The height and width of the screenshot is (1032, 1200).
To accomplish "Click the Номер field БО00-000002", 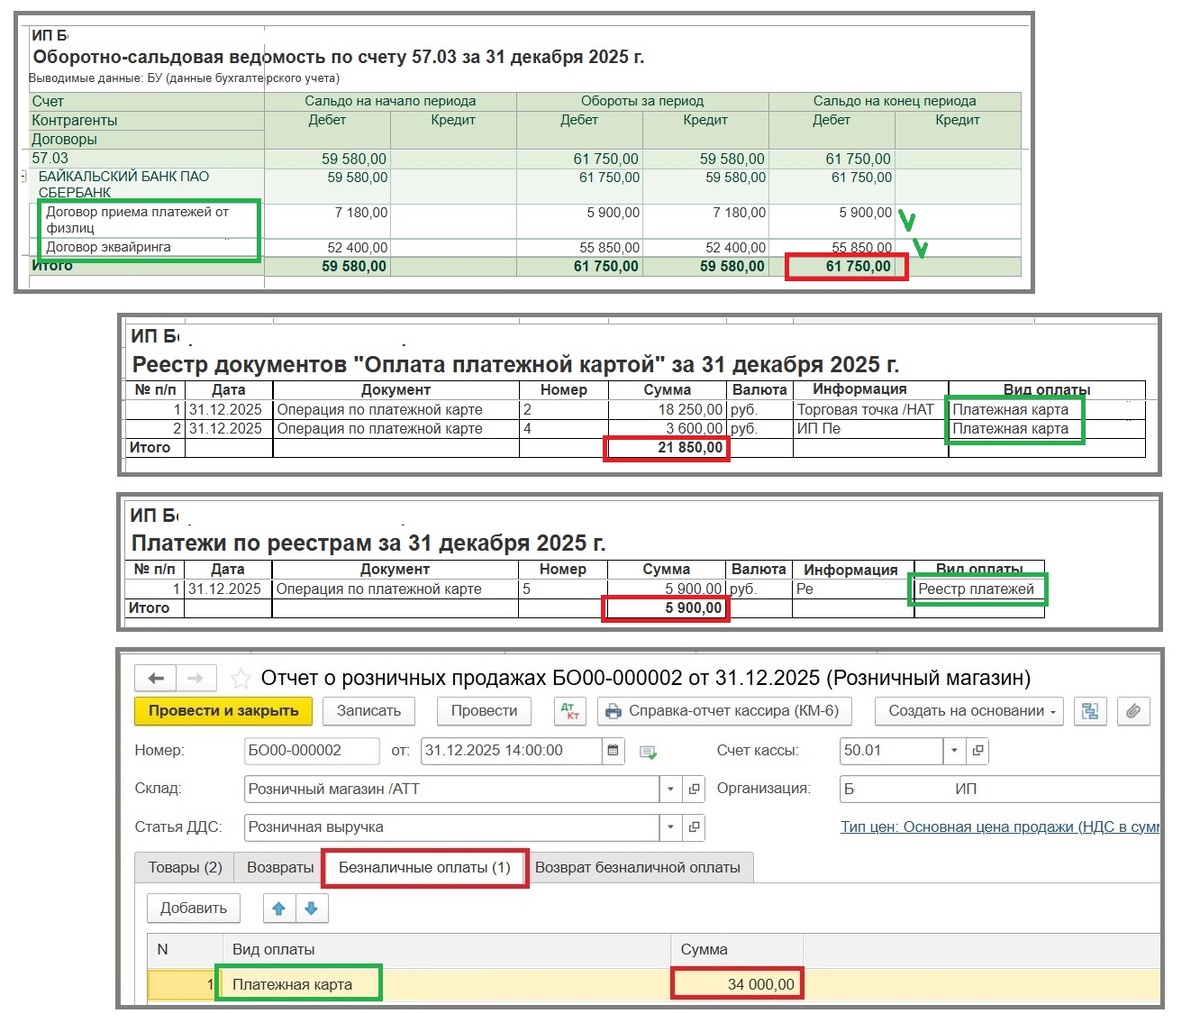I will tap(312, 750).
